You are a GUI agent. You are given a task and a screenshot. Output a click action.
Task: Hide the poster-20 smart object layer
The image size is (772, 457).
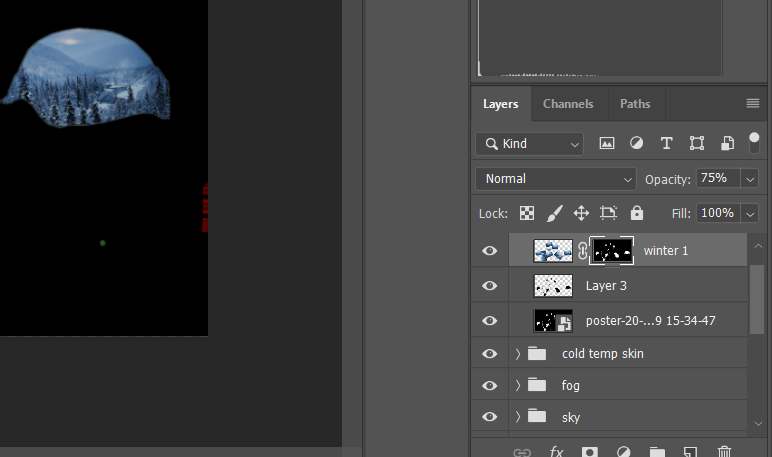point(489,321)
